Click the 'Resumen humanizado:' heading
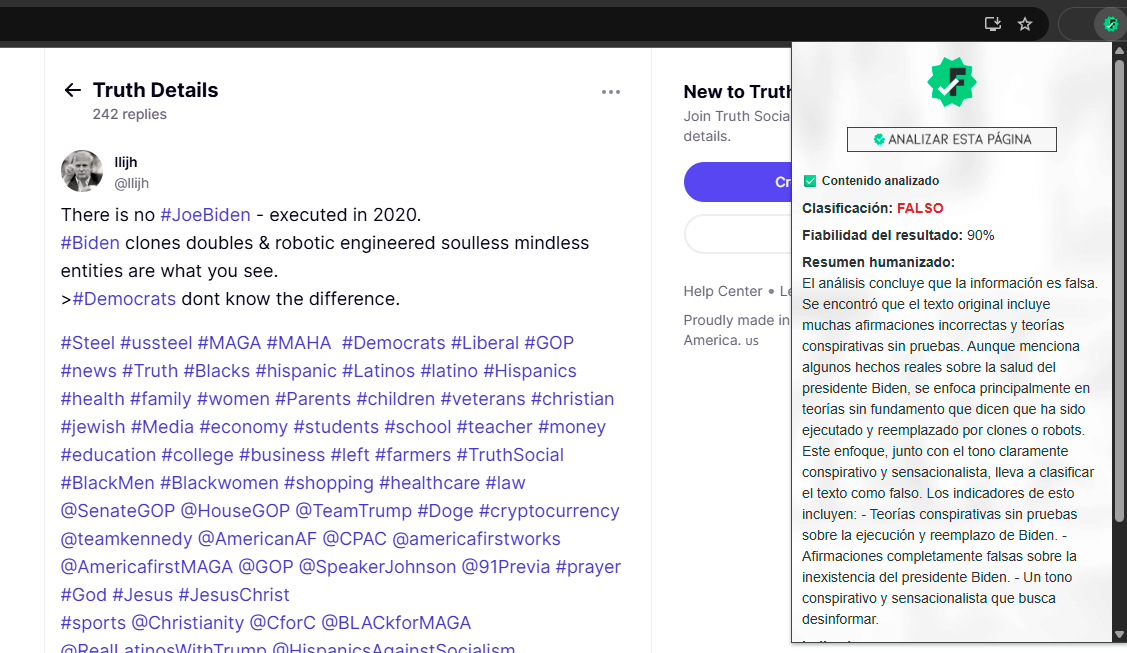 point(878,262)
